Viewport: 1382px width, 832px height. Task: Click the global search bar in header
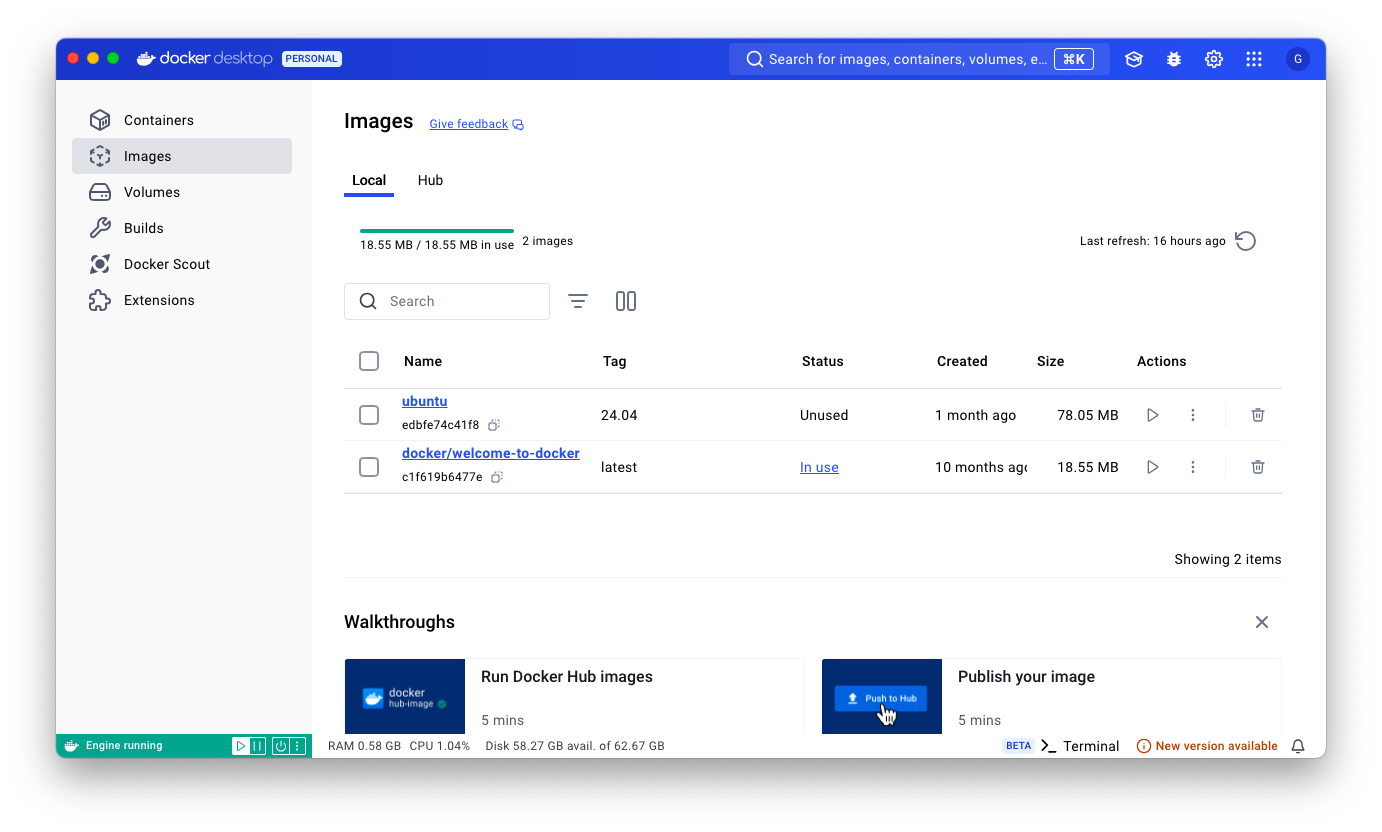coord(919,59)
